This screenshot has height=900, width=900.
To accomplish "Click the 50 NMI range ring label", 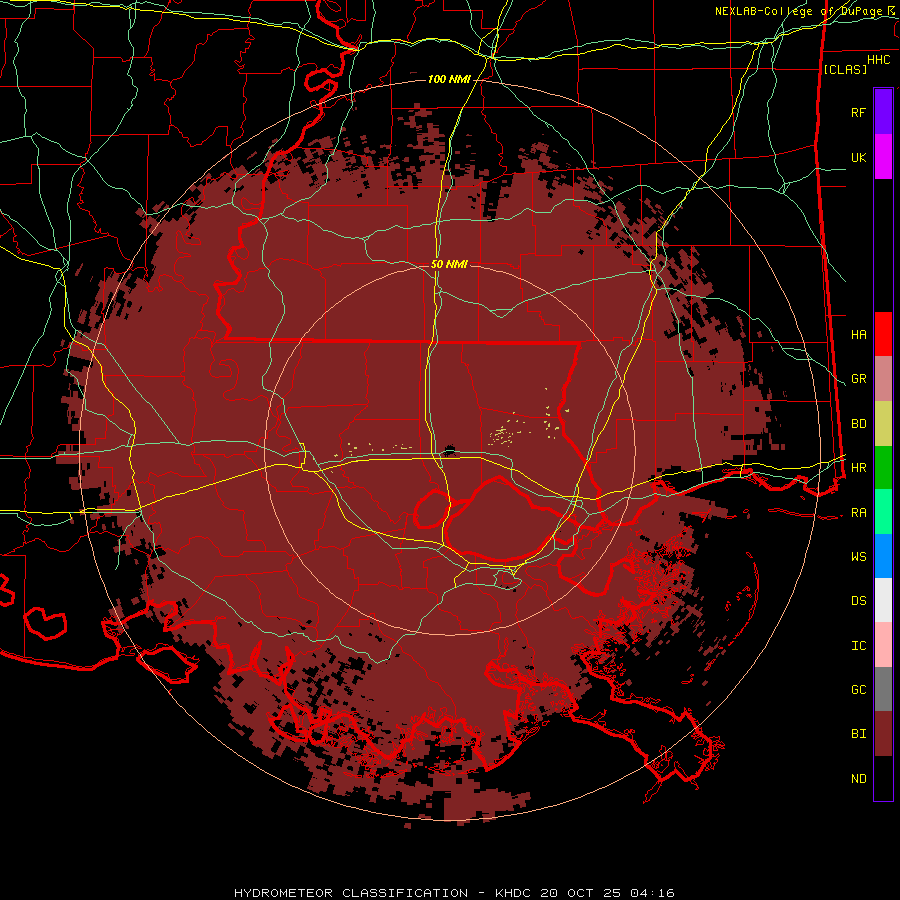I will click(449, 264).
